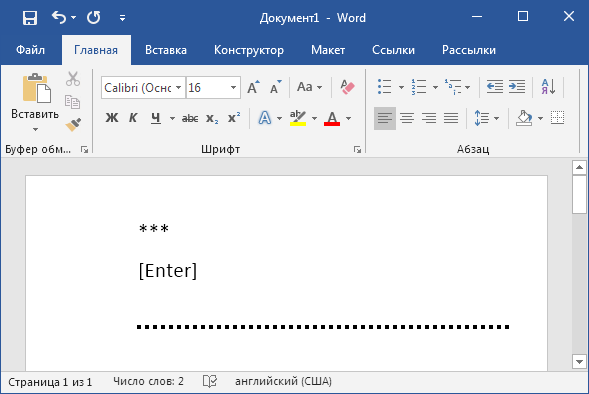Screen dimensions: 589x394
Task: Customize Quick Access Toolbar dropdown
Action: [x=122, y=18]
